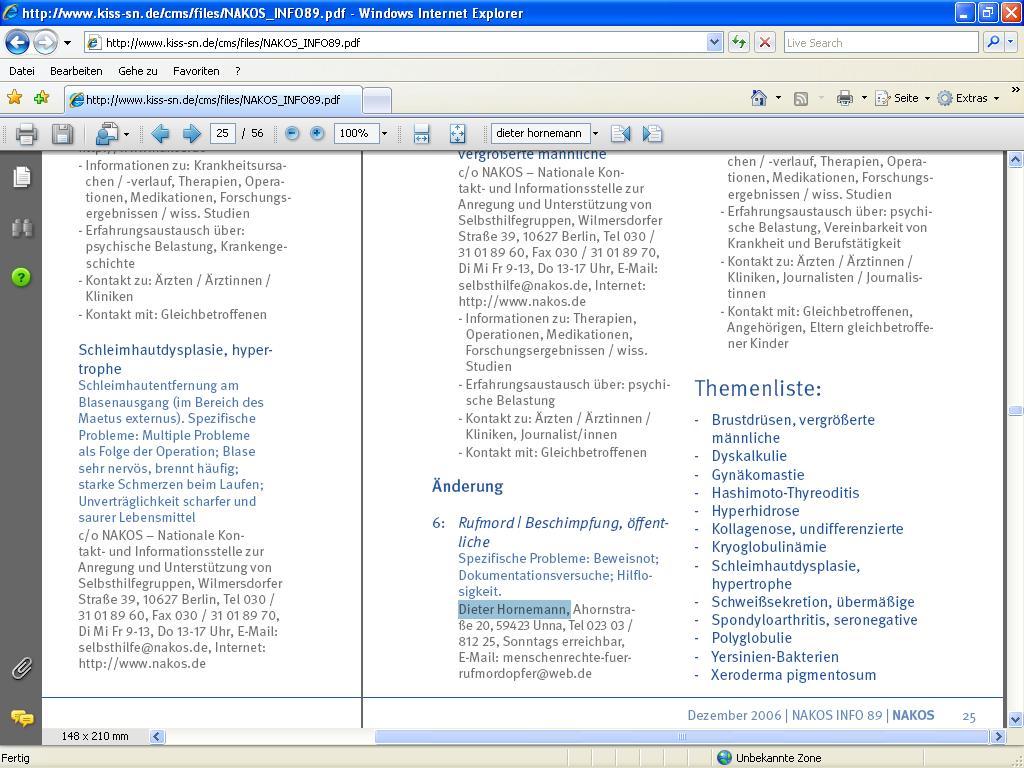This screenshot has height=768, width=1024.
Task: Click the find field containing dieter hornemann
Action: (x=540, y=133)
